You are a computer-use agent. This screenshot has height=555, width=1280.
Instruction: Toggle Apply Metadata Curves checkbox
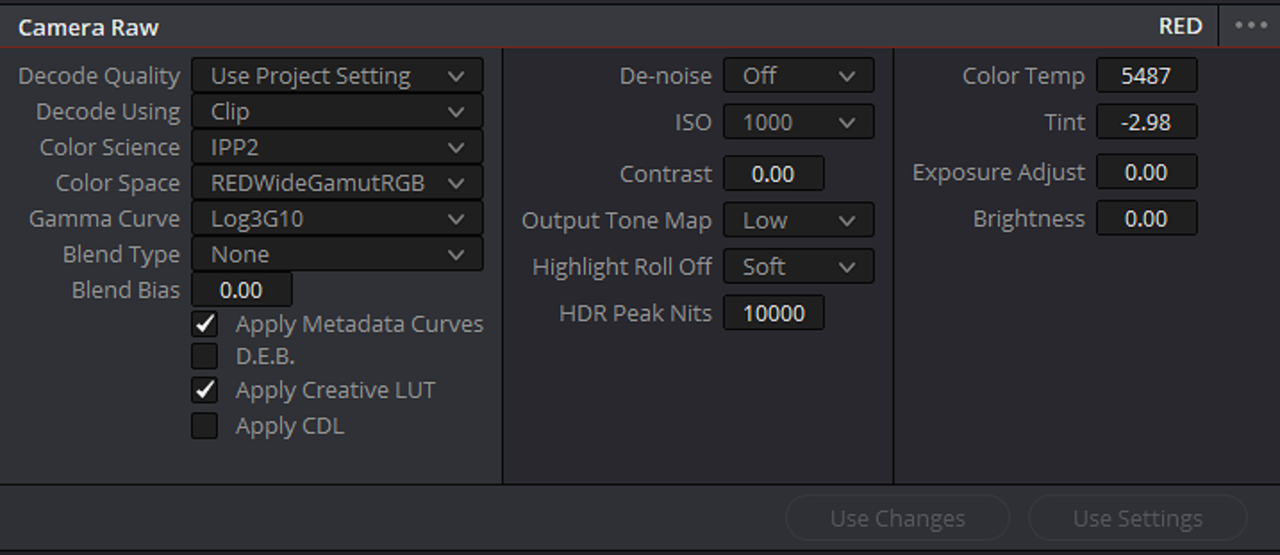205,324
